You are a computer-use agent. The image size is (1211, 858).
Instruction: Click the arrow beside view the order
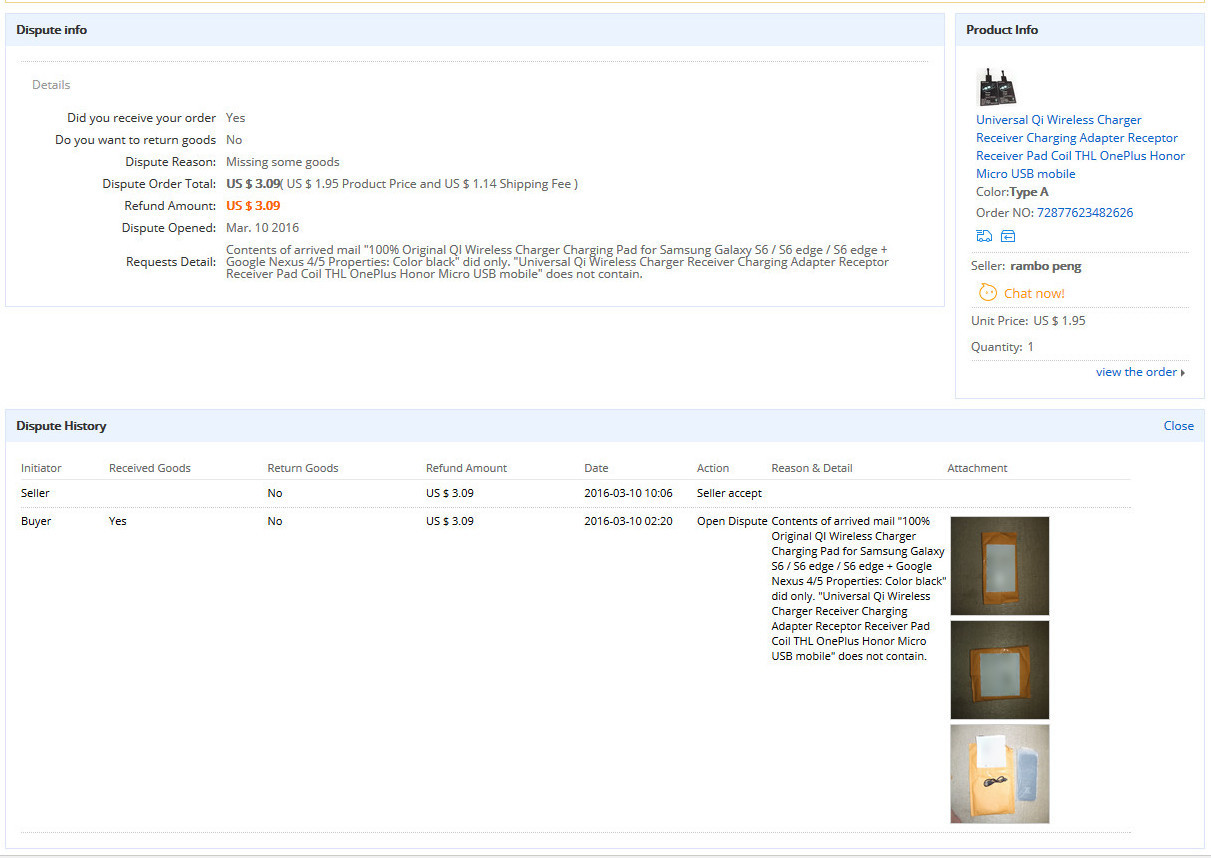tap(1183, 373)
